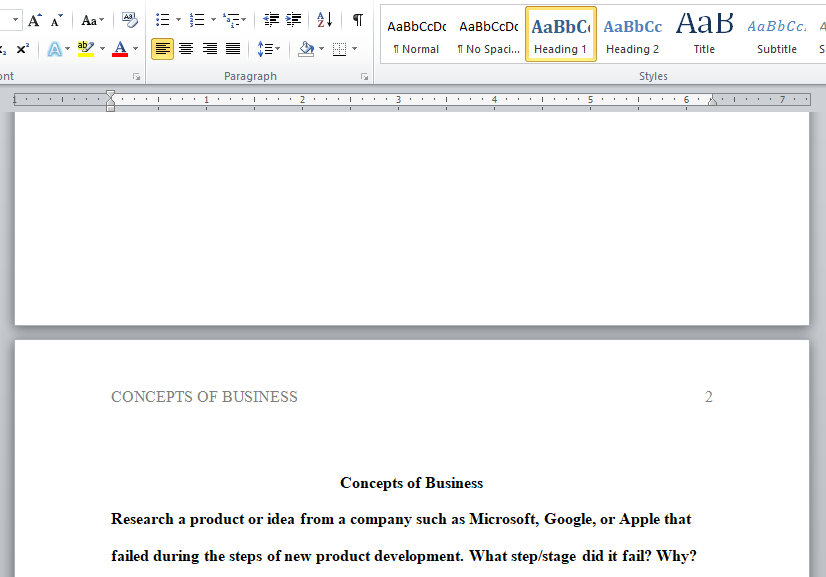Click page number 2 in header
Screen dimensions: 826x577
(x=709, y=397)
